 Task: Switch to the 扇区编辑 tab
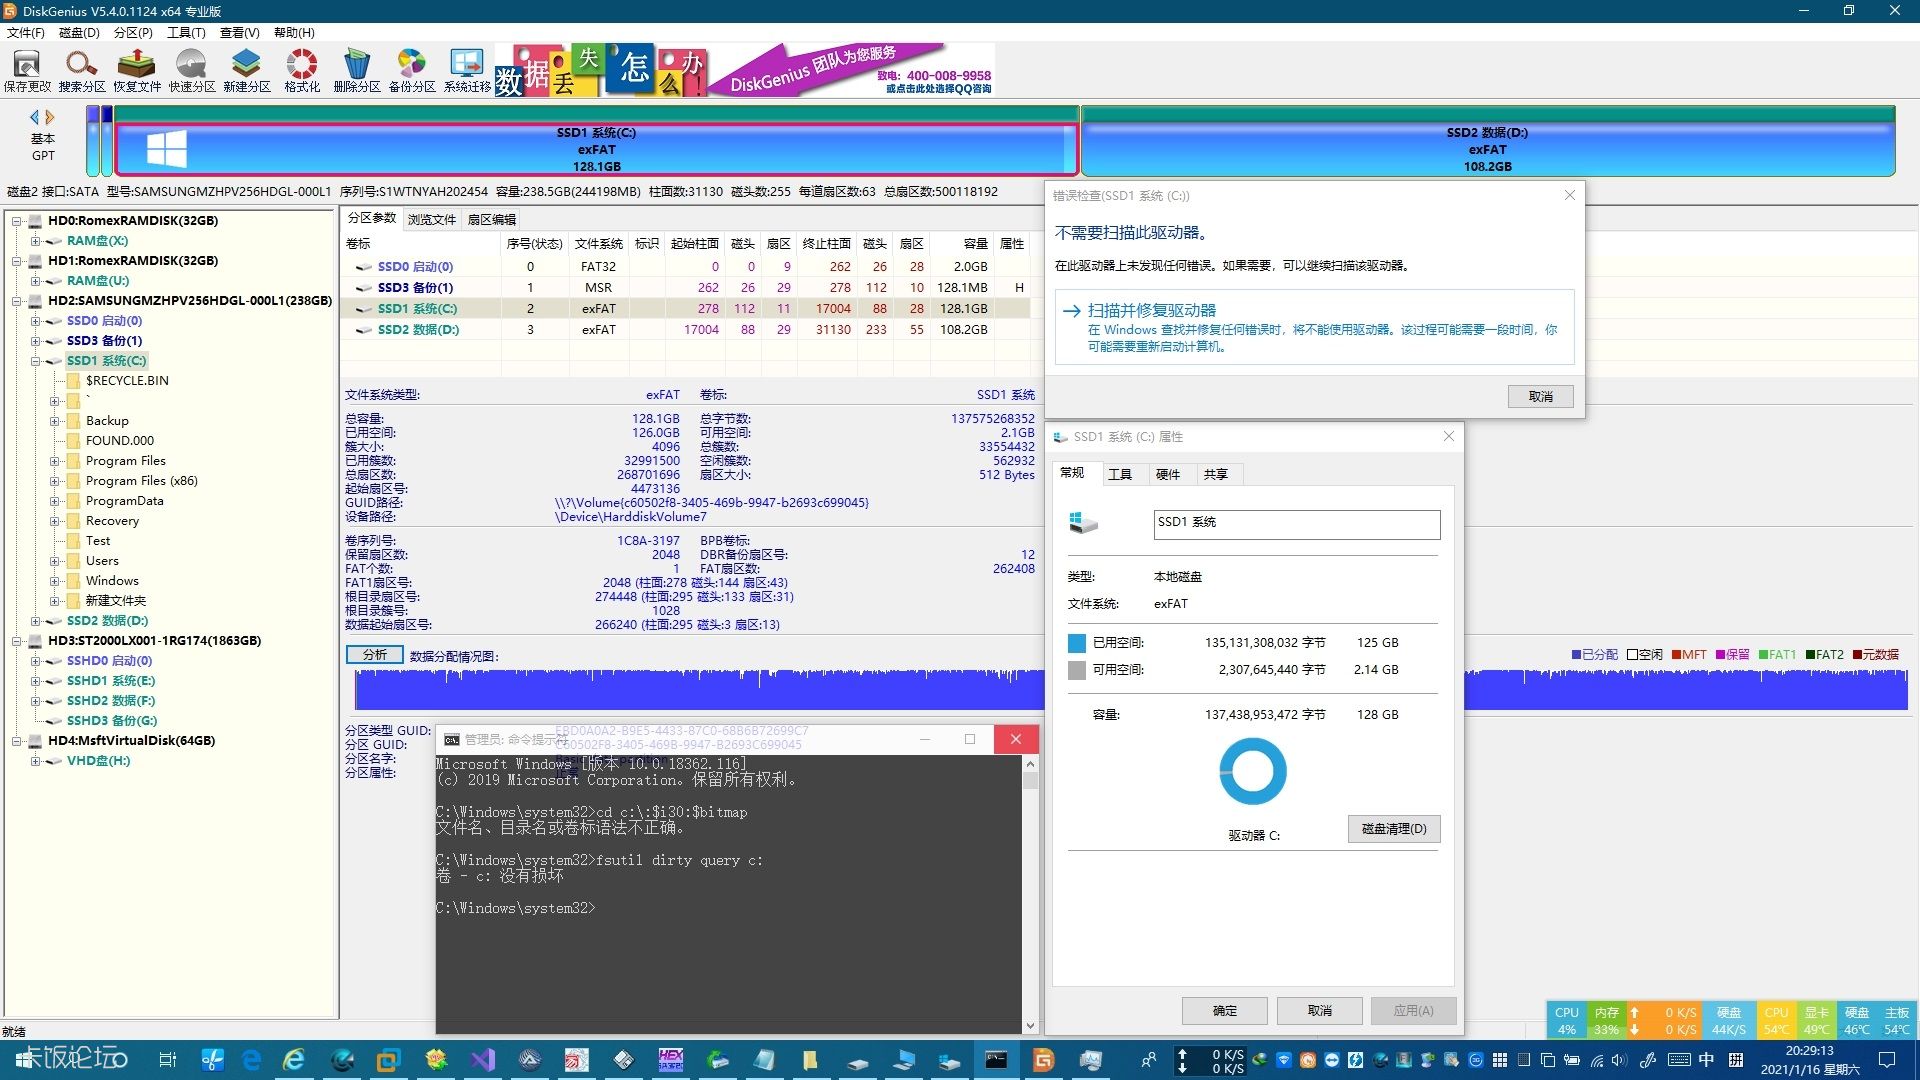[x=492, y=220]
